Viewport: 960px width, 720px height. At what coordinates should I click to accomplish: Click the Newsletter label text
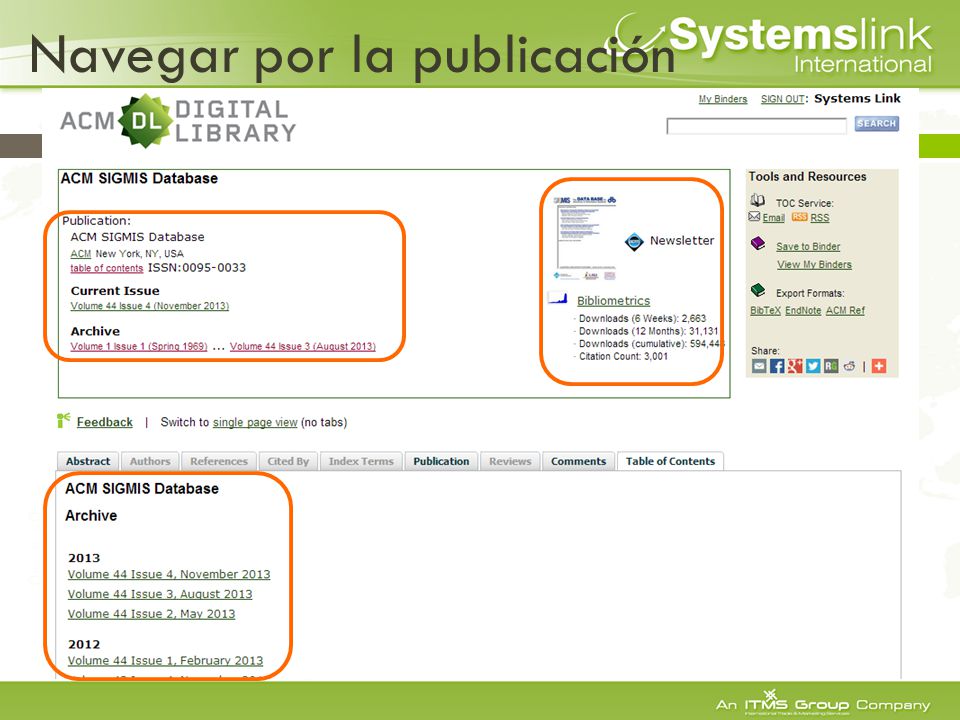point(682,241)
